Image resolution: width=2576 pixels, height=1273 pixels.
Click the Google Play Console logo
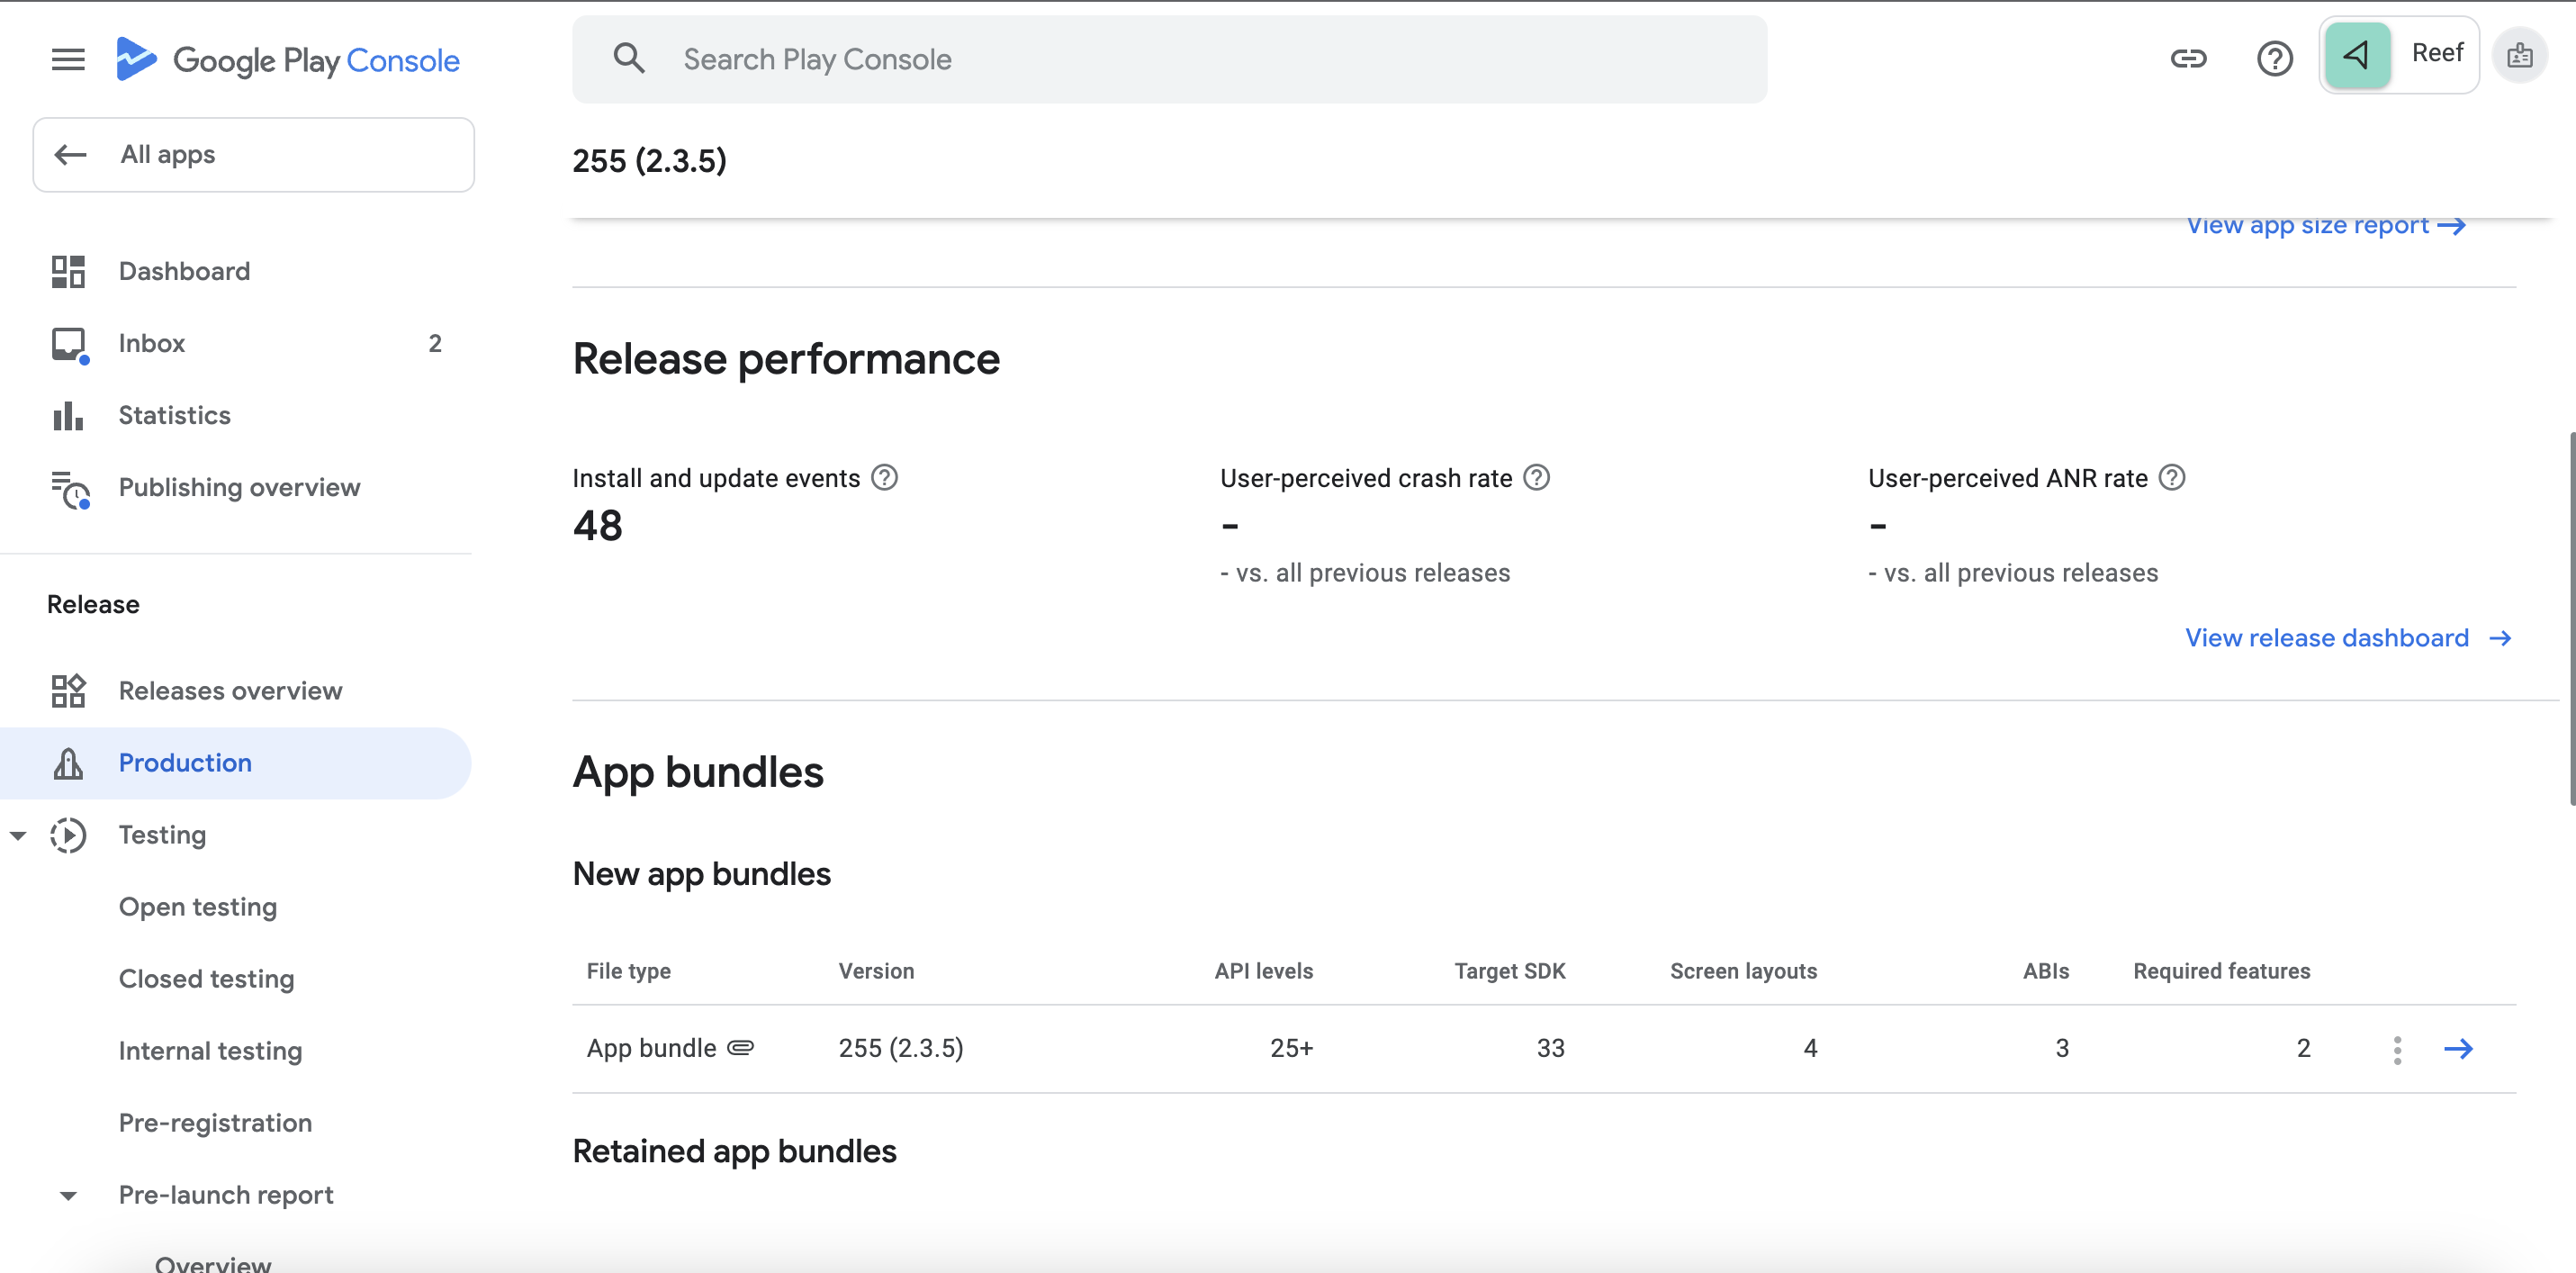point(287,60)
